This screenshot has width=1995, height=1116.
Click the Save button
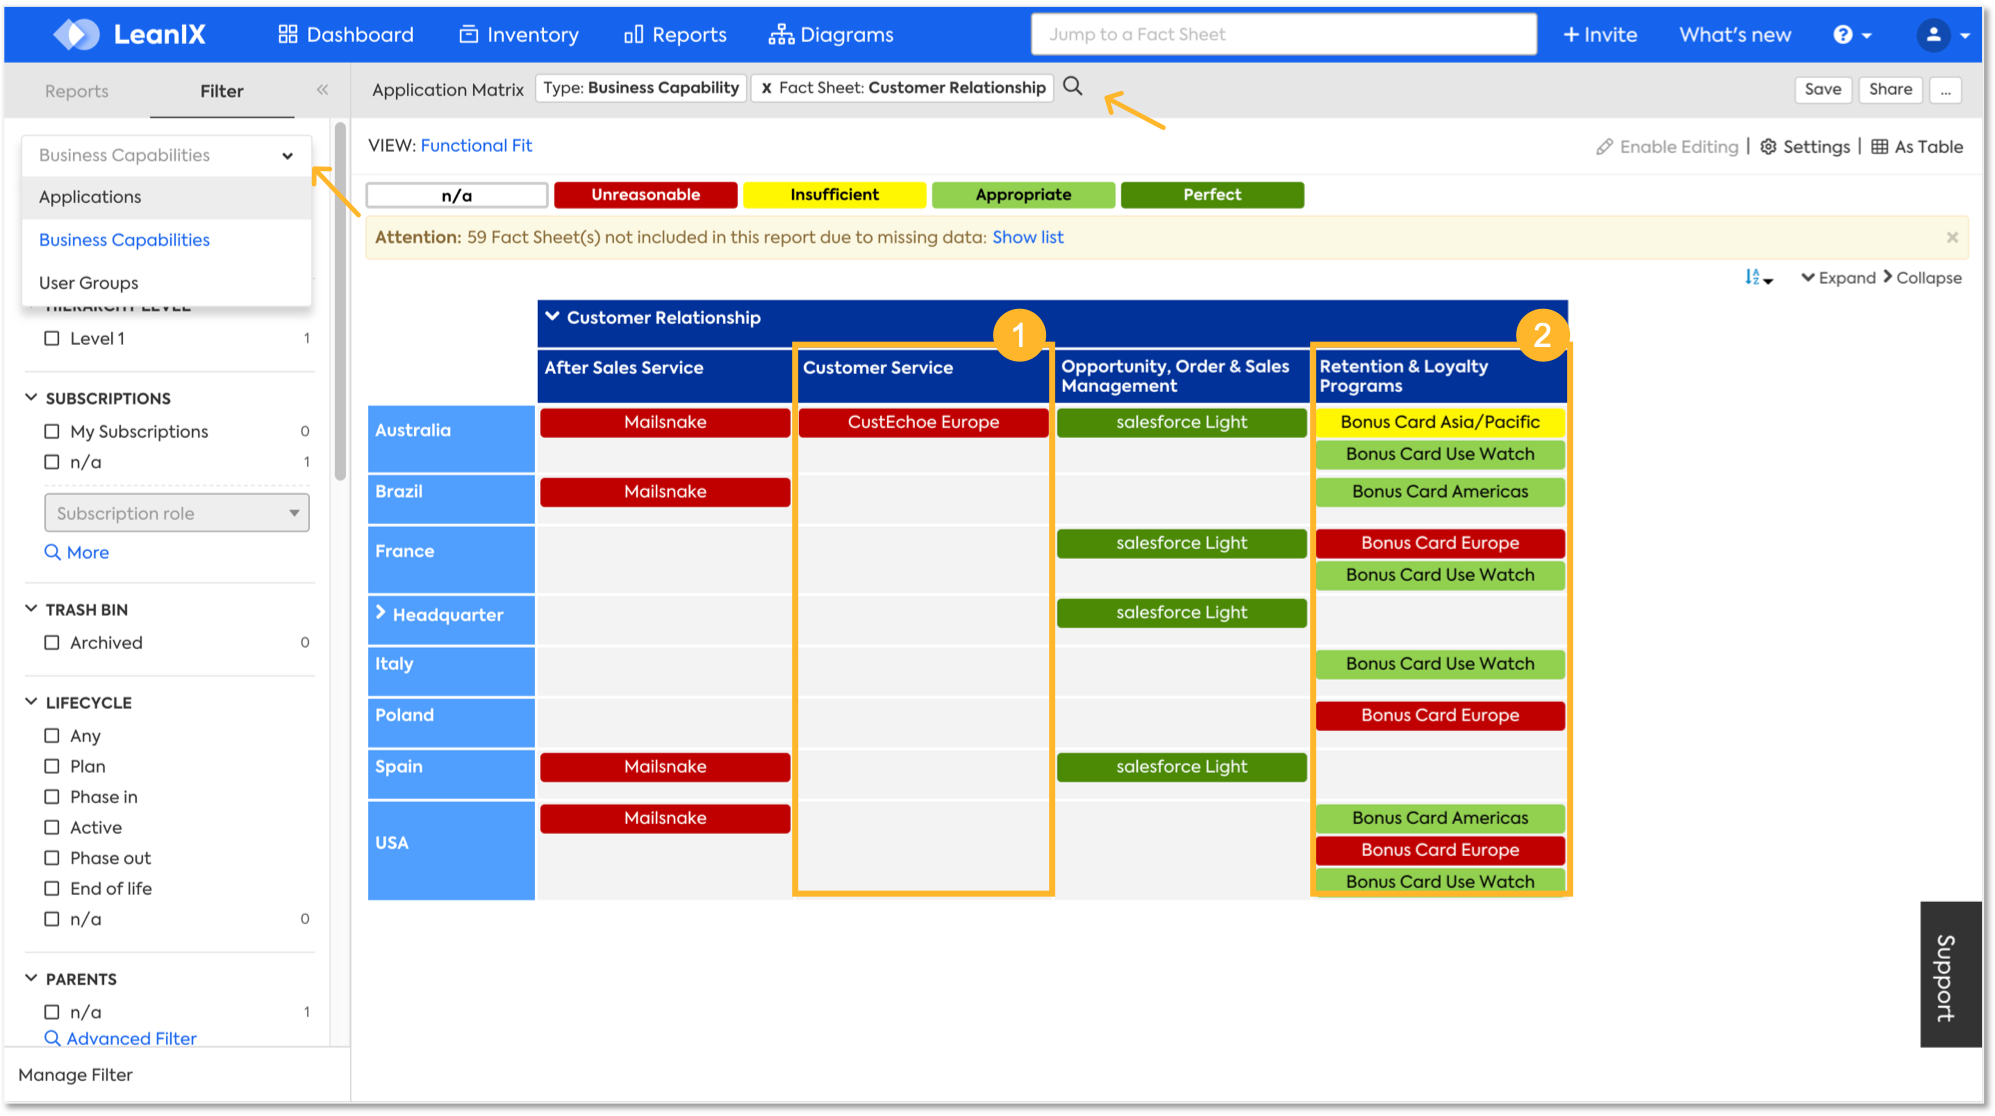(1822, 89)
